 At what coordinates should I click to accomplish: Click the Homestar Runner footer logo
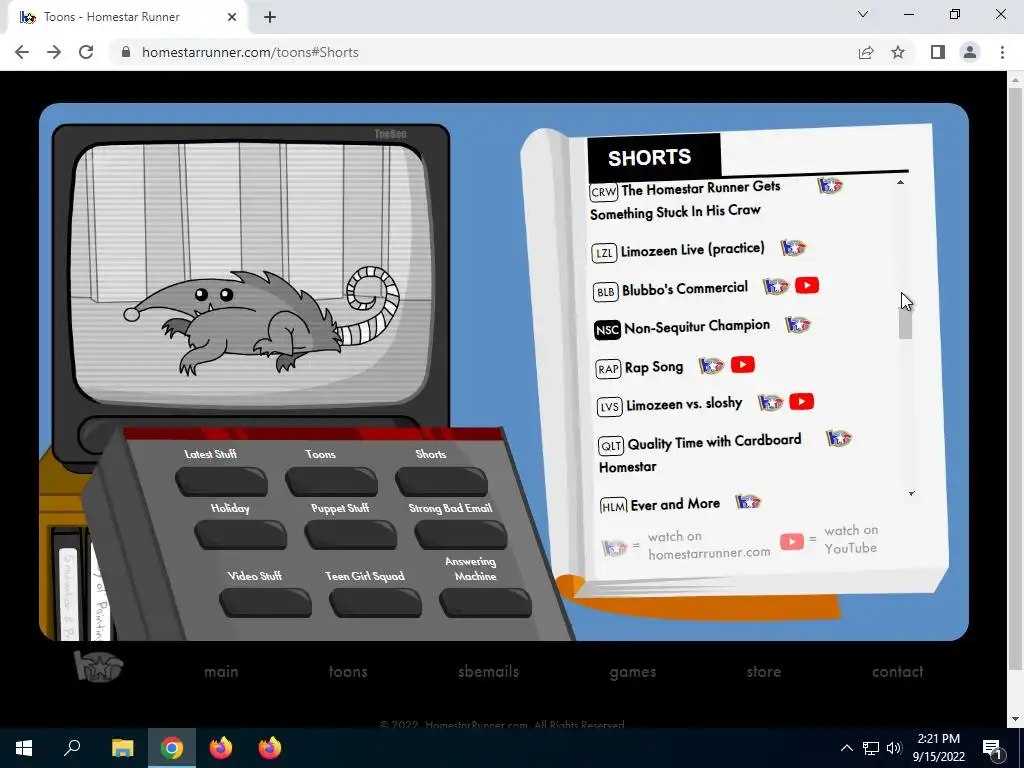click(x=98, y=667)
